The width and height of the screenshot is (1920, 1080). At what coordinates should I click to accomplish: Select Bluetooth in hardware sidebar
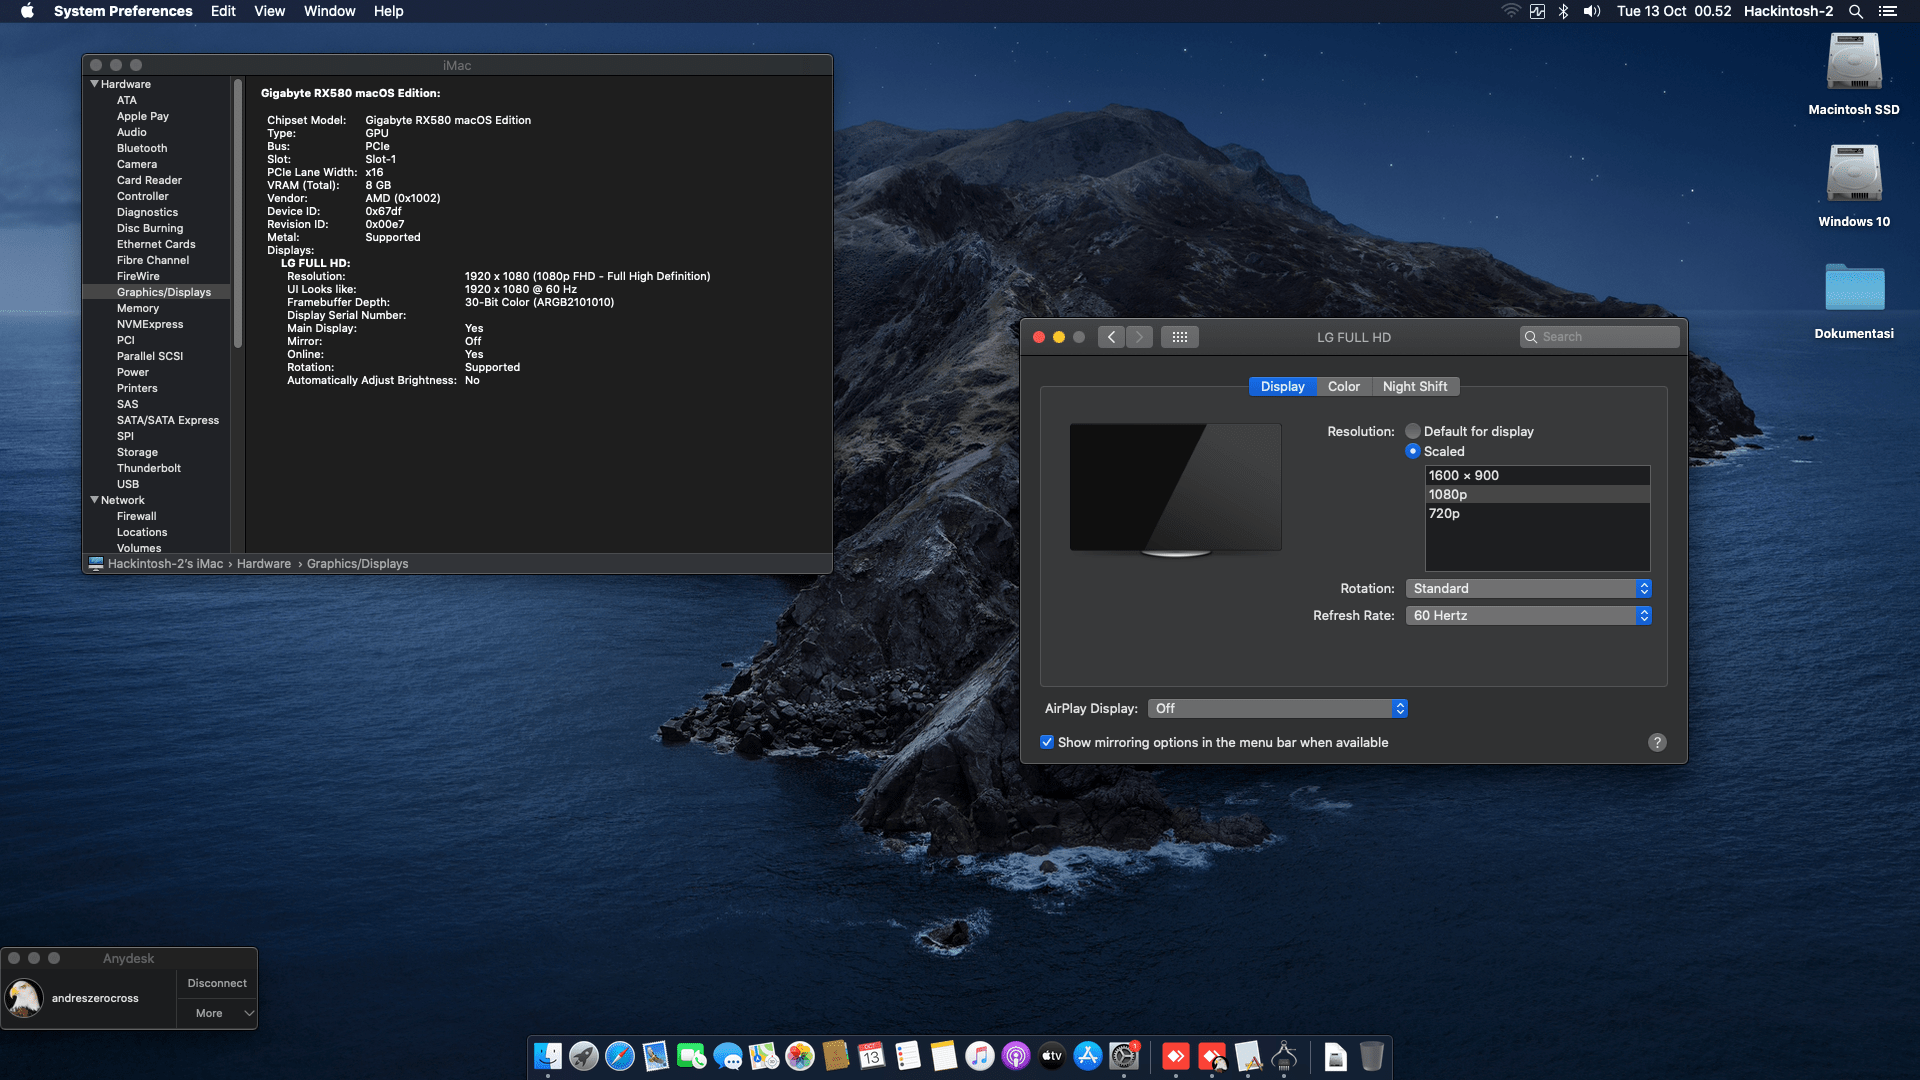point(142,148)
